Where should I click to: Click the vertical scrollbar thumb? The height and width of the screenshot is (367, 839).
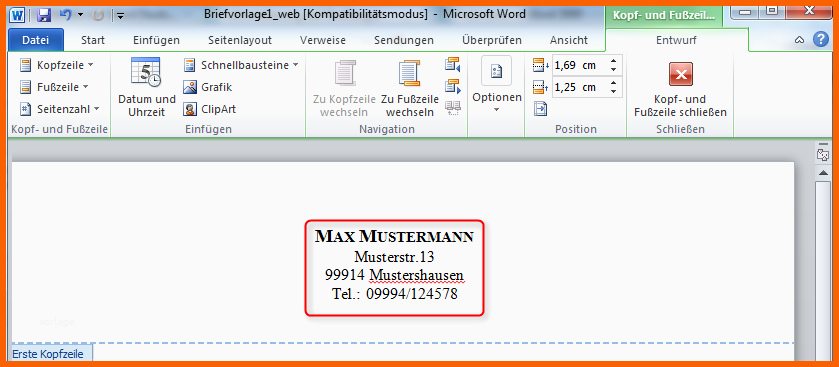click(x=822, y=270)
